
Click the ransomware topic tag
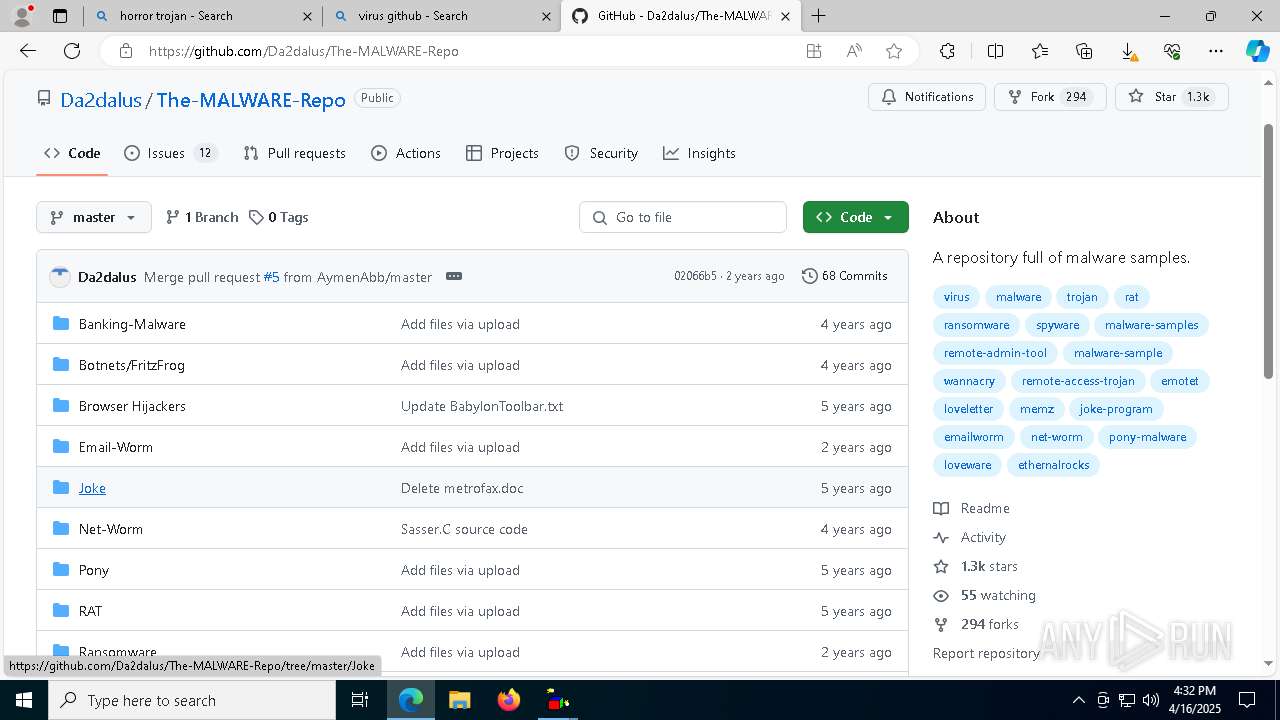pos(977,325)
